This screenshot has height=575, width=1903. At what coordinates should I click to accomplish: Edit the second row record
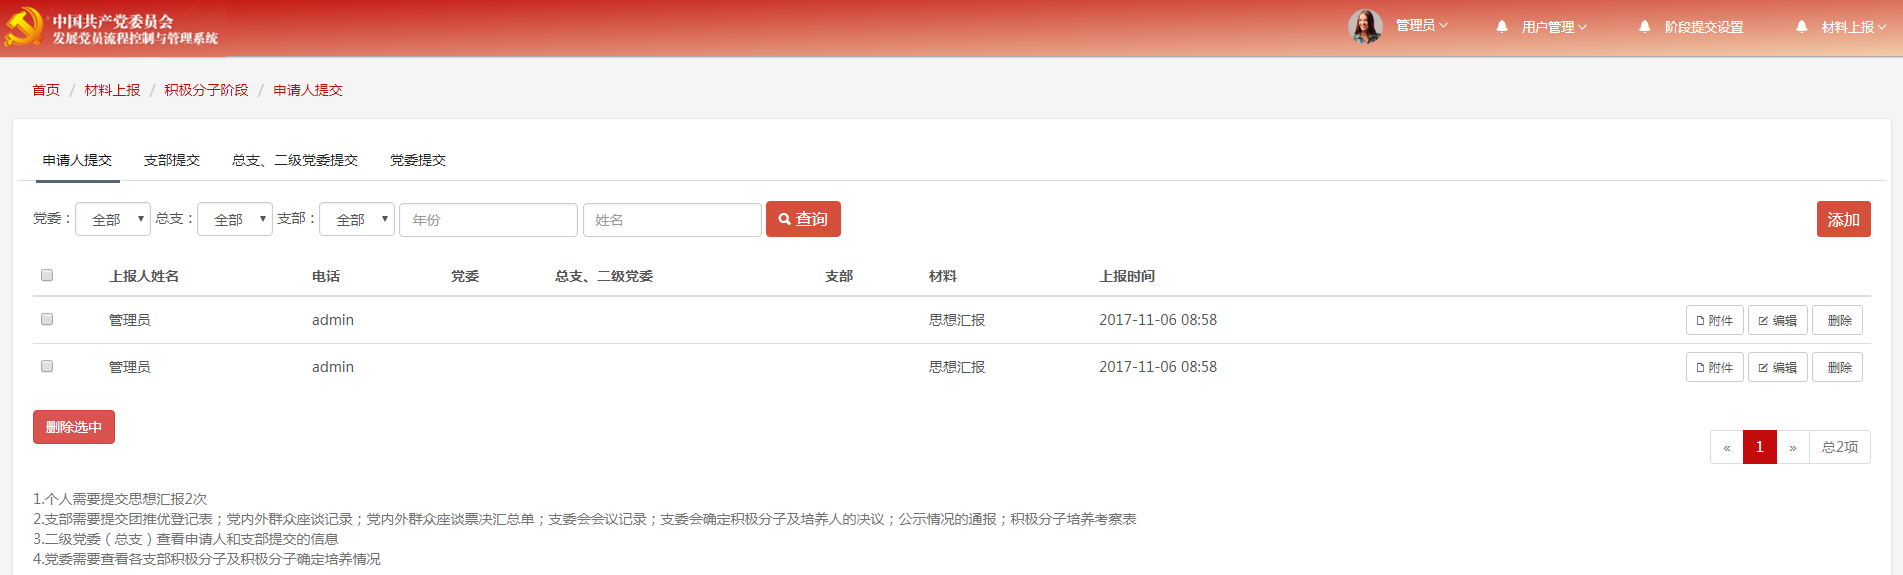(1777, 367)
